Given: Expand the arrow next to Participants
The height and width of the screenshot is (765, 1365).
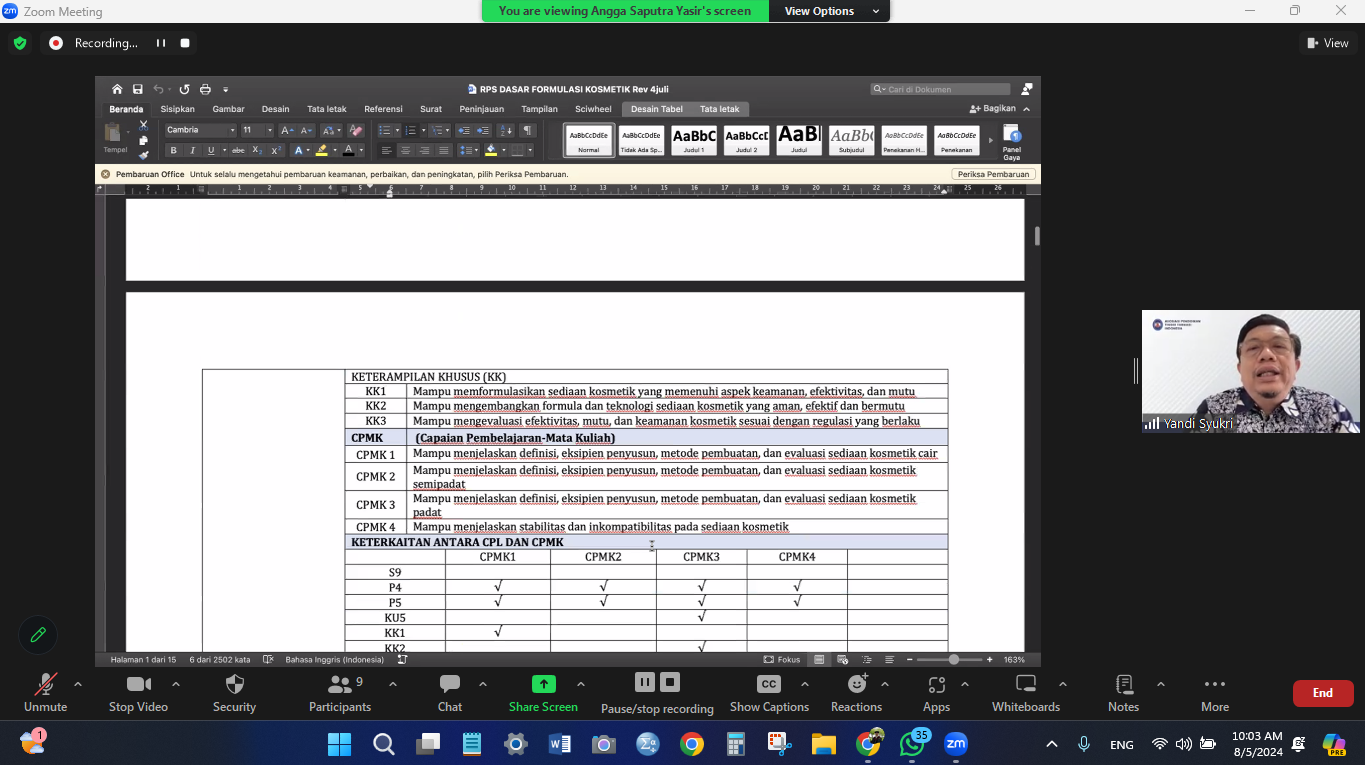Looking at the screenshot, I should (393, 685).
